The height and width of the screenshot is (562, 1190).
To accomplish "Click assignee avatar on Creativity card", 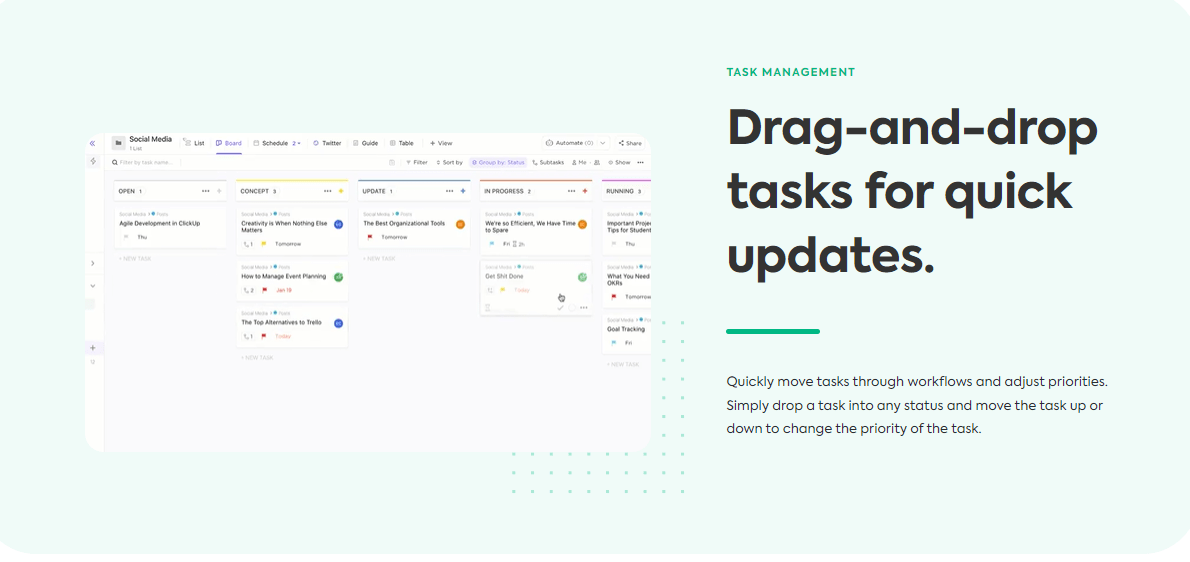I will [338, 224].
